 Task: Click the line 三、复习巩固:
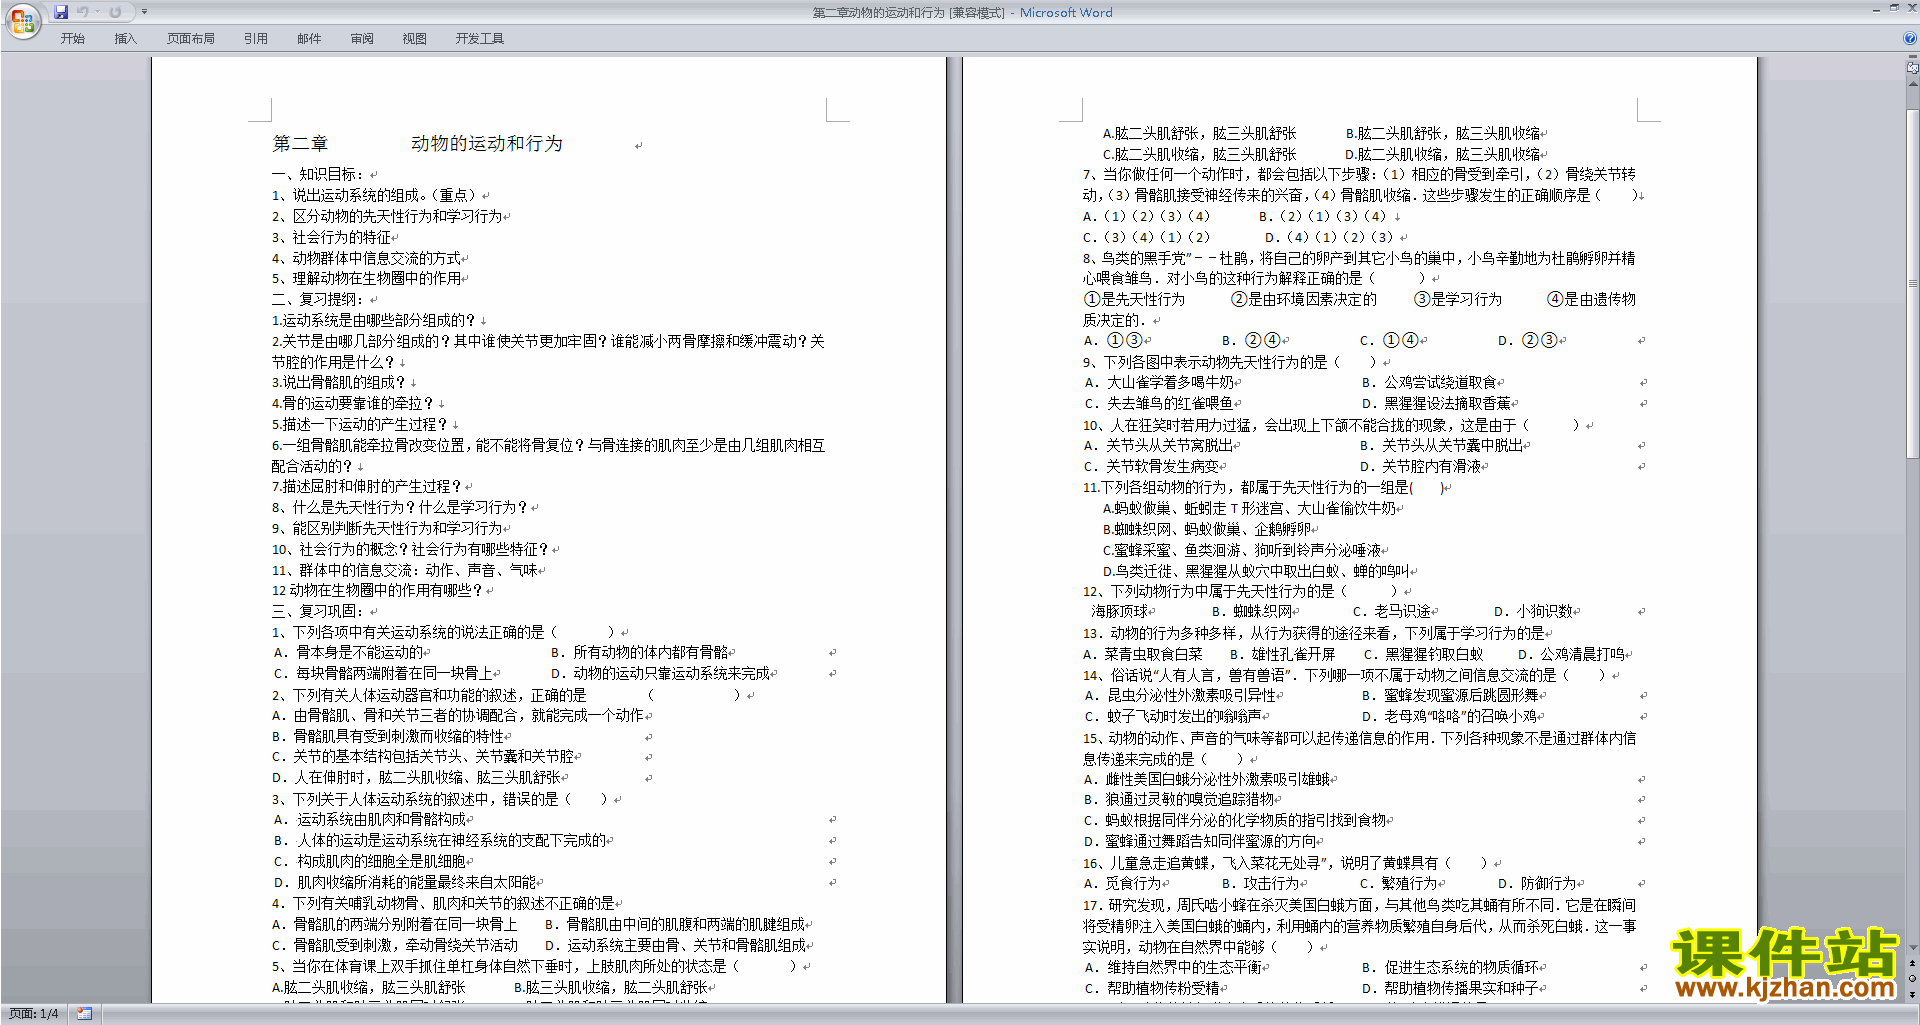pyautogui.click(x=318, y=611)
